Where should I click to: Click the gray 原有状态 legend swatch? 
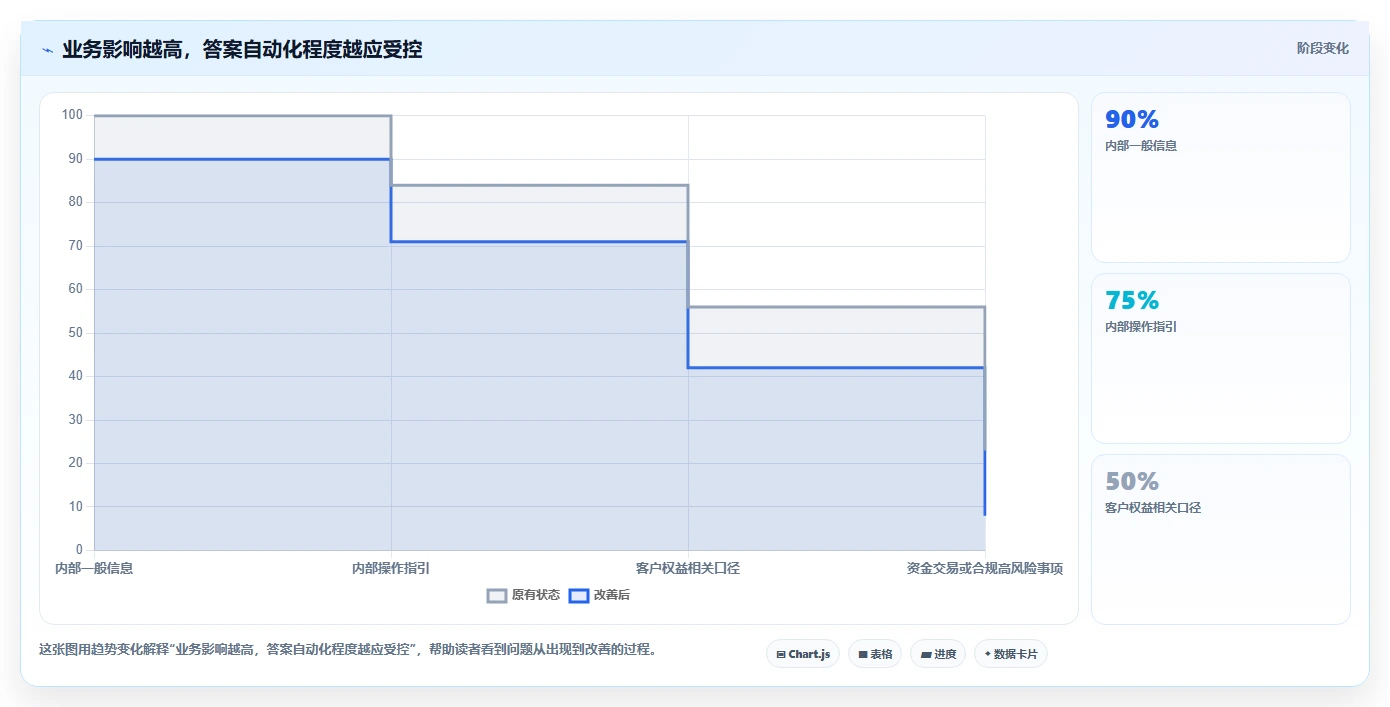click(x=497, y=595)
